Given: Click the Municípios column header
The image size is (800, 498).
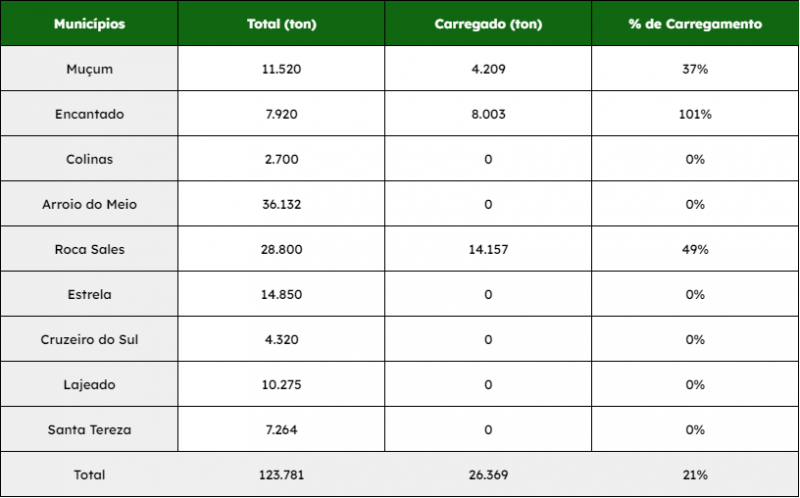Looking at the screenshot, I should (90, 24).
